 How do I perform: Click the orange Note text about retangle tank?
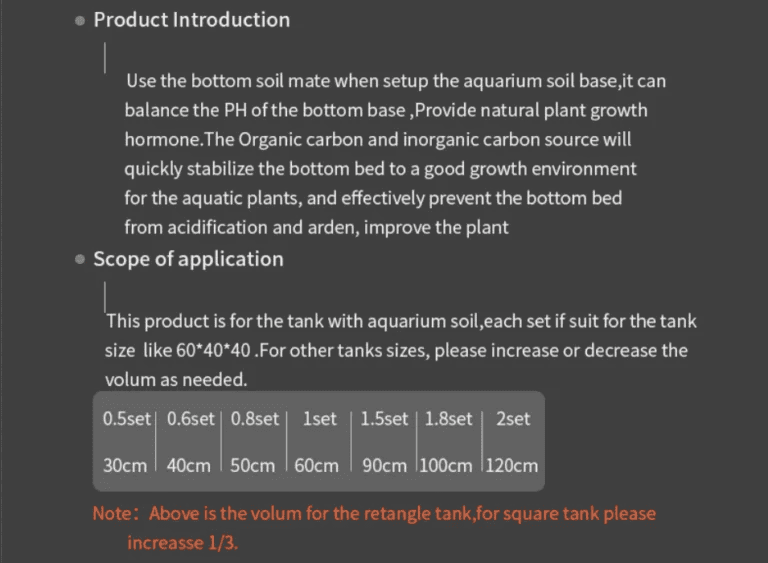374,514
